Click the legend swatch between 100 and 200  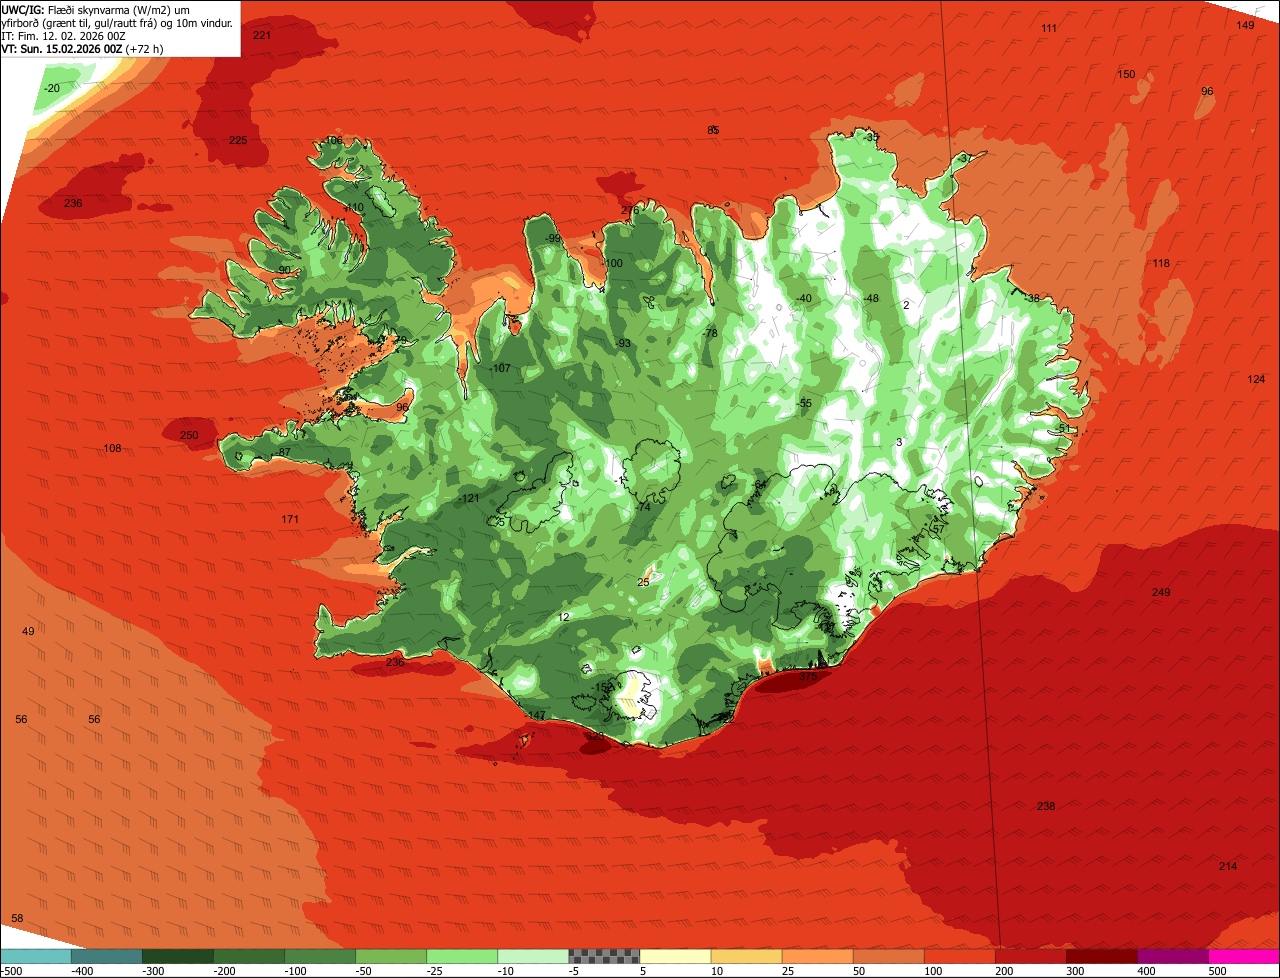(960, 956)
